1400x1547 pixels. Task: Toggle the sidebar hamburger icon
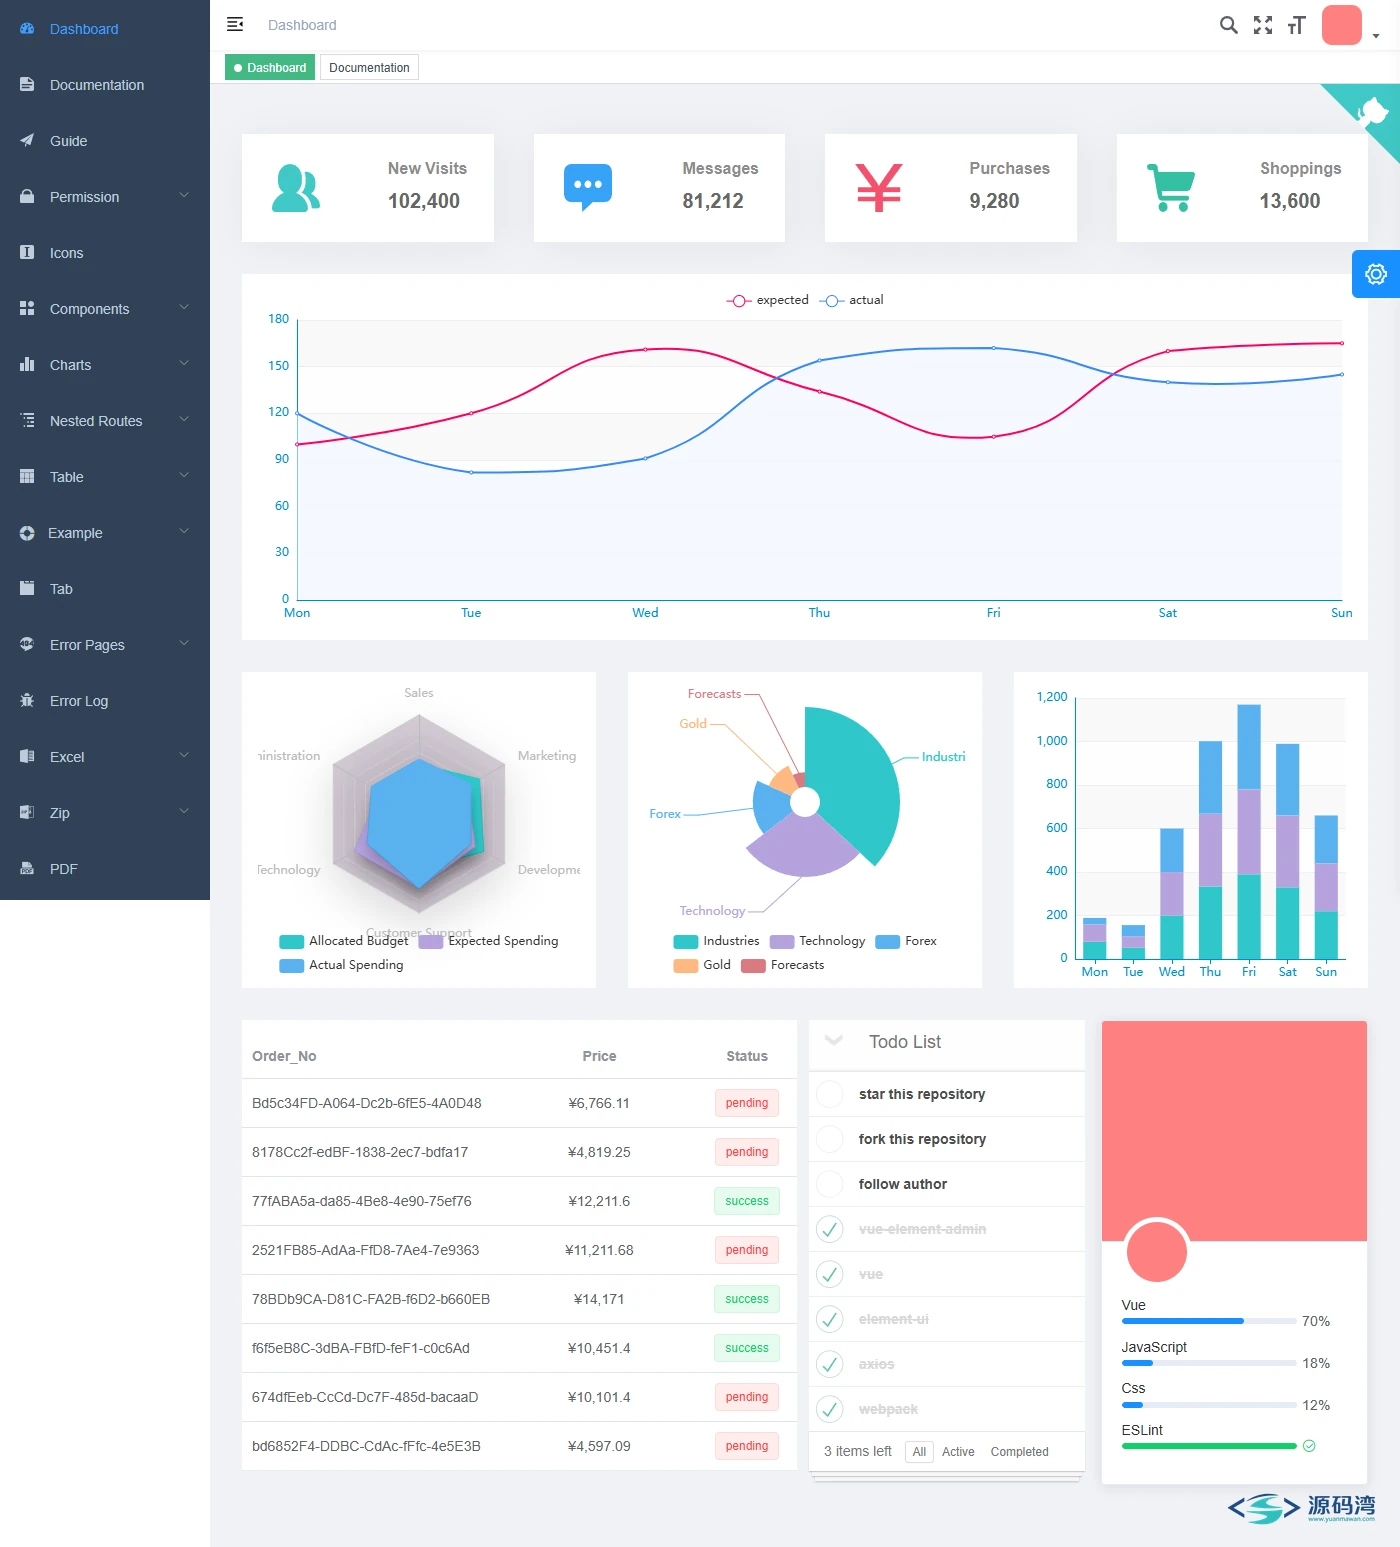click(235, 24)
